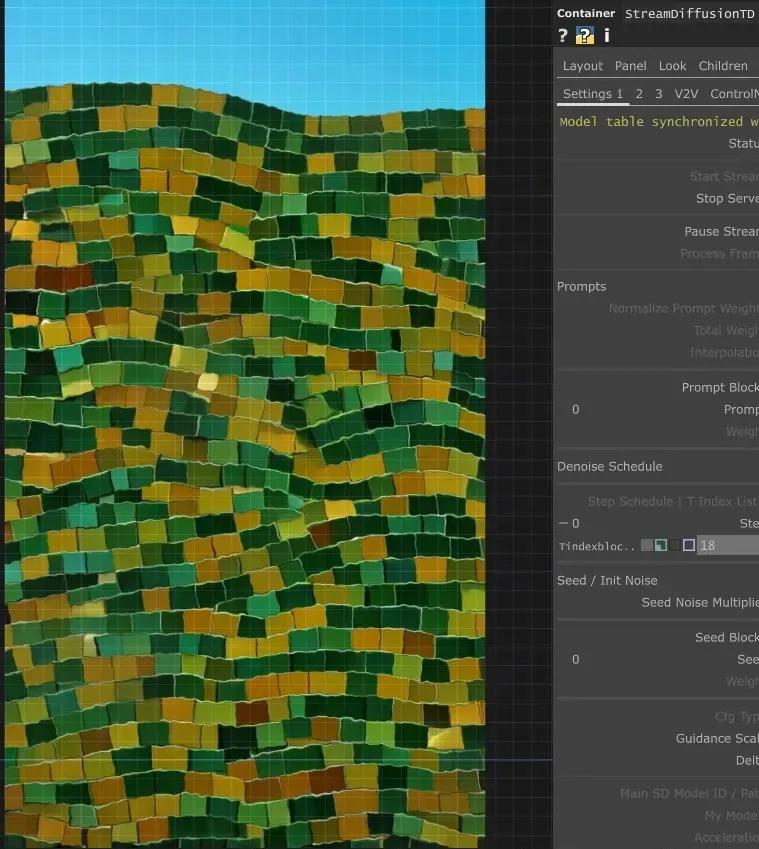Click the Pause Stream parameter label
The width and height of the screenshot is (759, 849).
pyautogui.click(x=721, y=232)
